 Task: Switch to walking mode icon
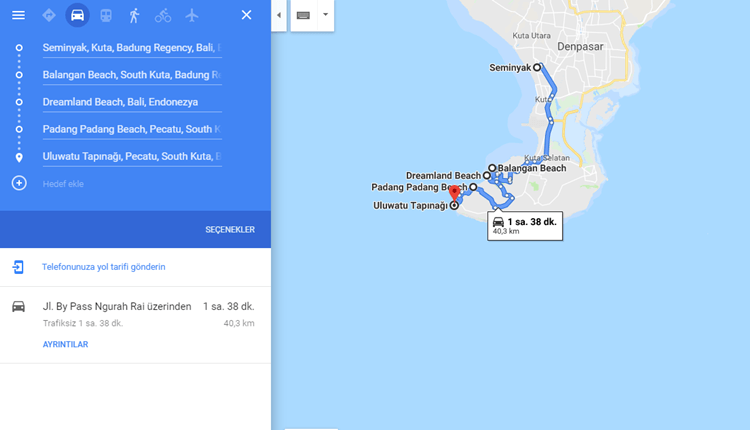pos(134,15)
